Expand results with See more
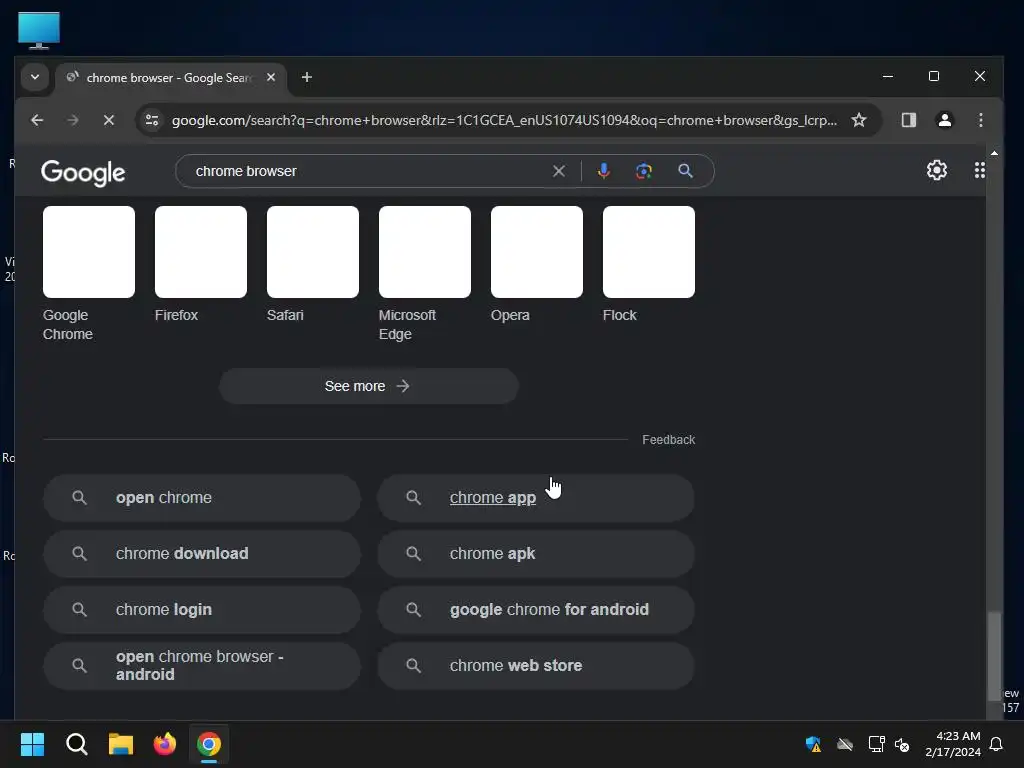This screenshot has width=1024, height=768. coord(368,386)
